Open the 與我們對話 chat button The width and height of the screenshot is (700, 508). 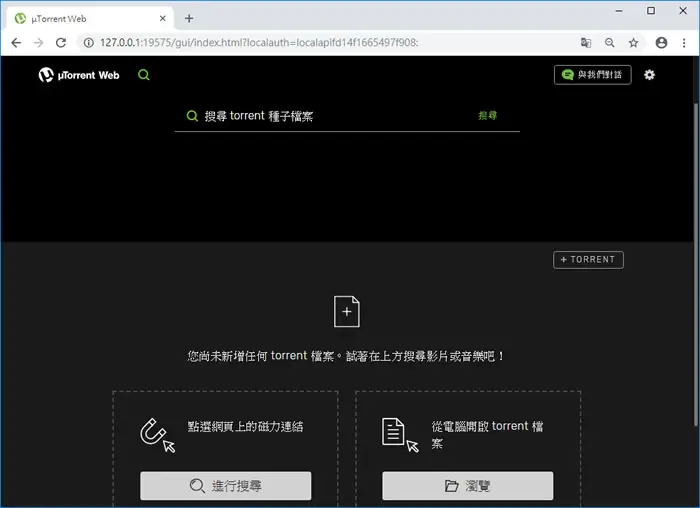coord(592,75)
